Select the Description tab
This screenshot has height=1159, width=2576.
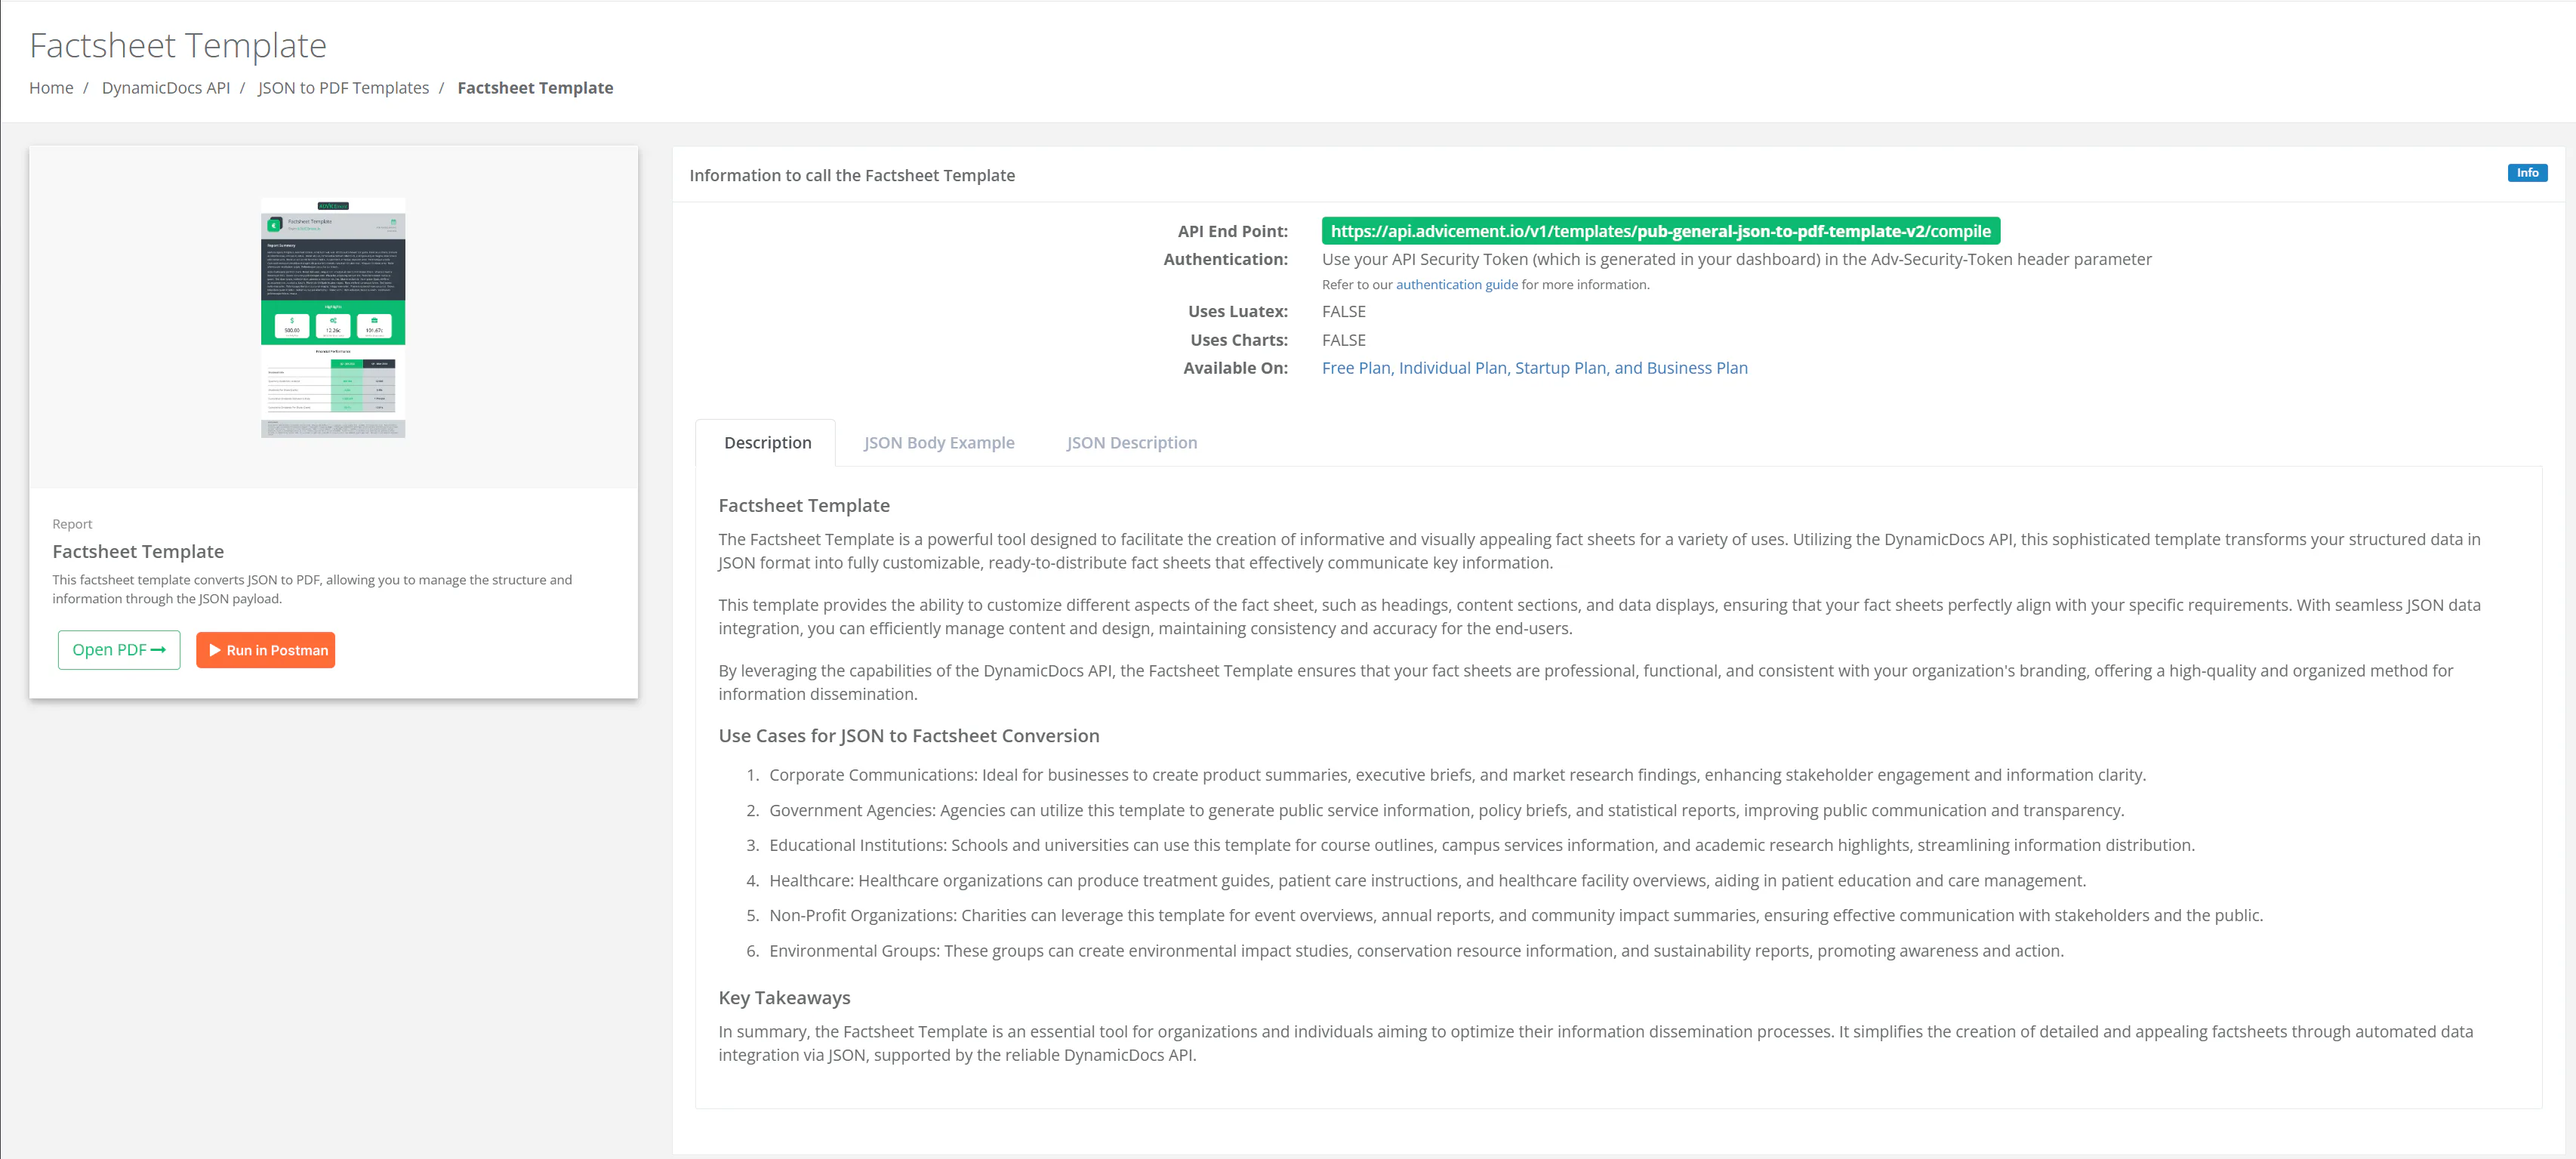767,443
